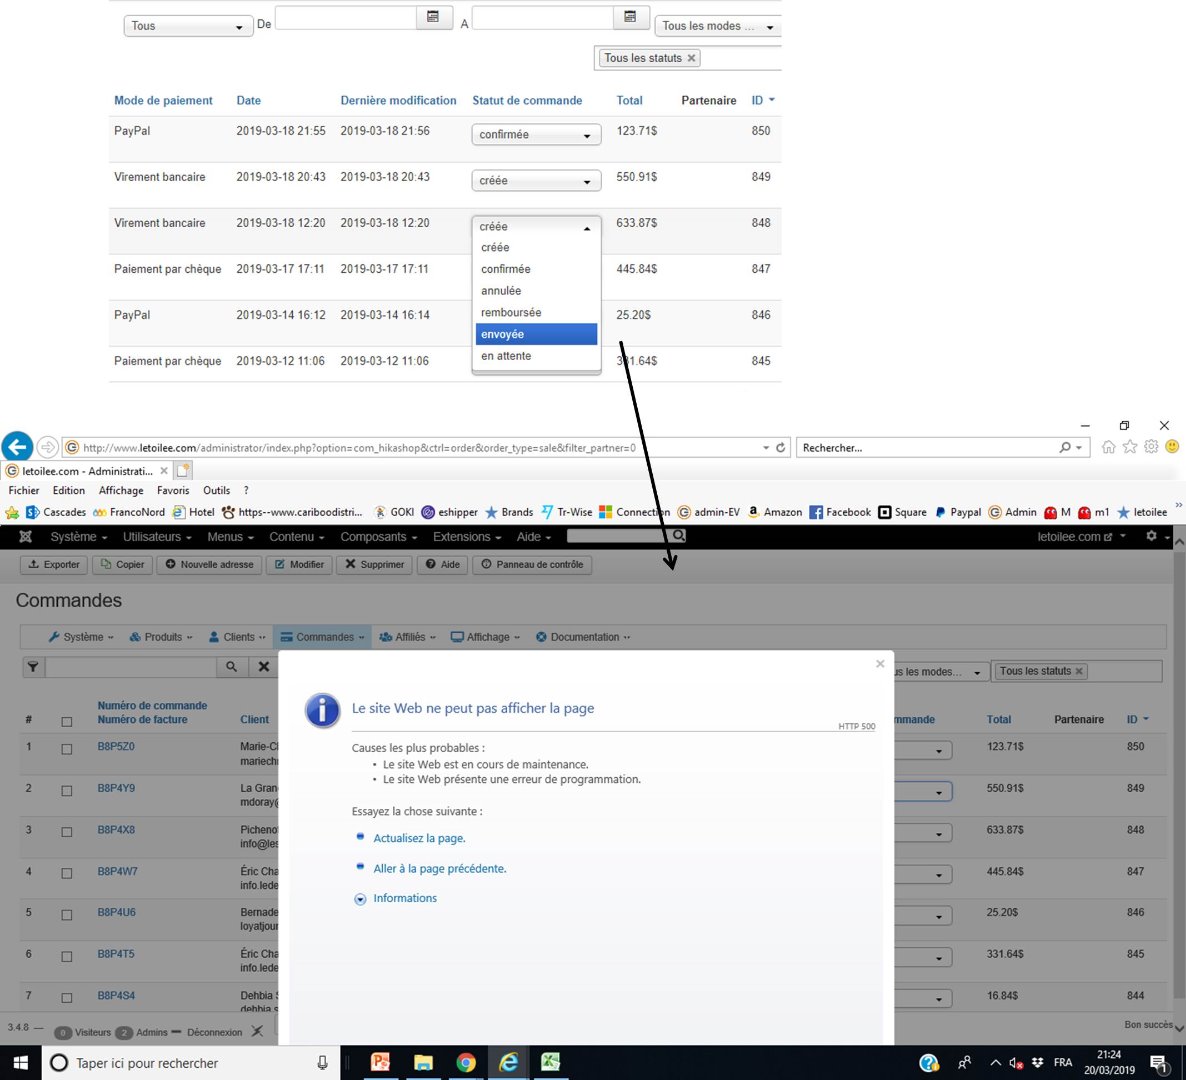Click the Rechercher browser search field

[x=927, y=448]
